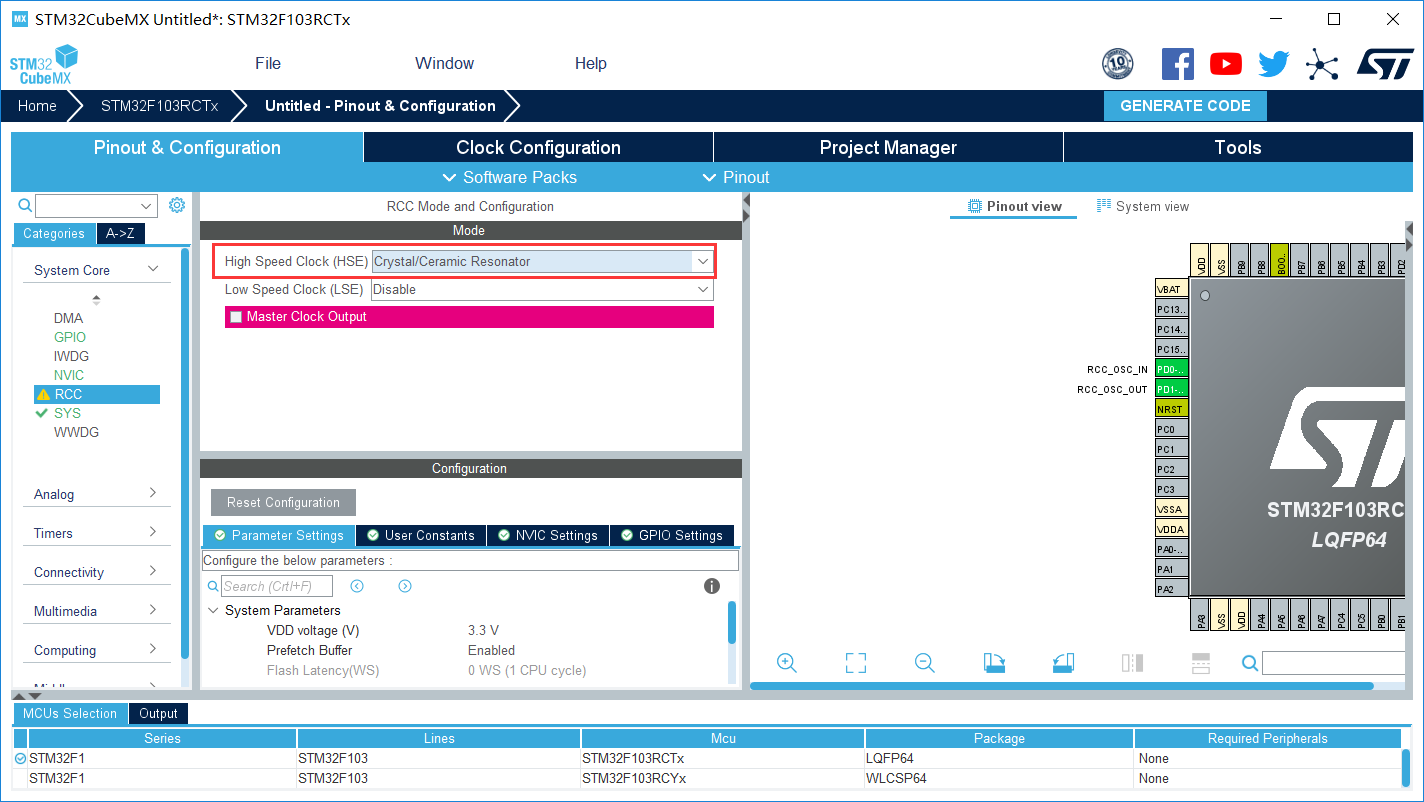1424x802 pixels.
Task: Open the ST community network icon
Action: pos(1322,65)
